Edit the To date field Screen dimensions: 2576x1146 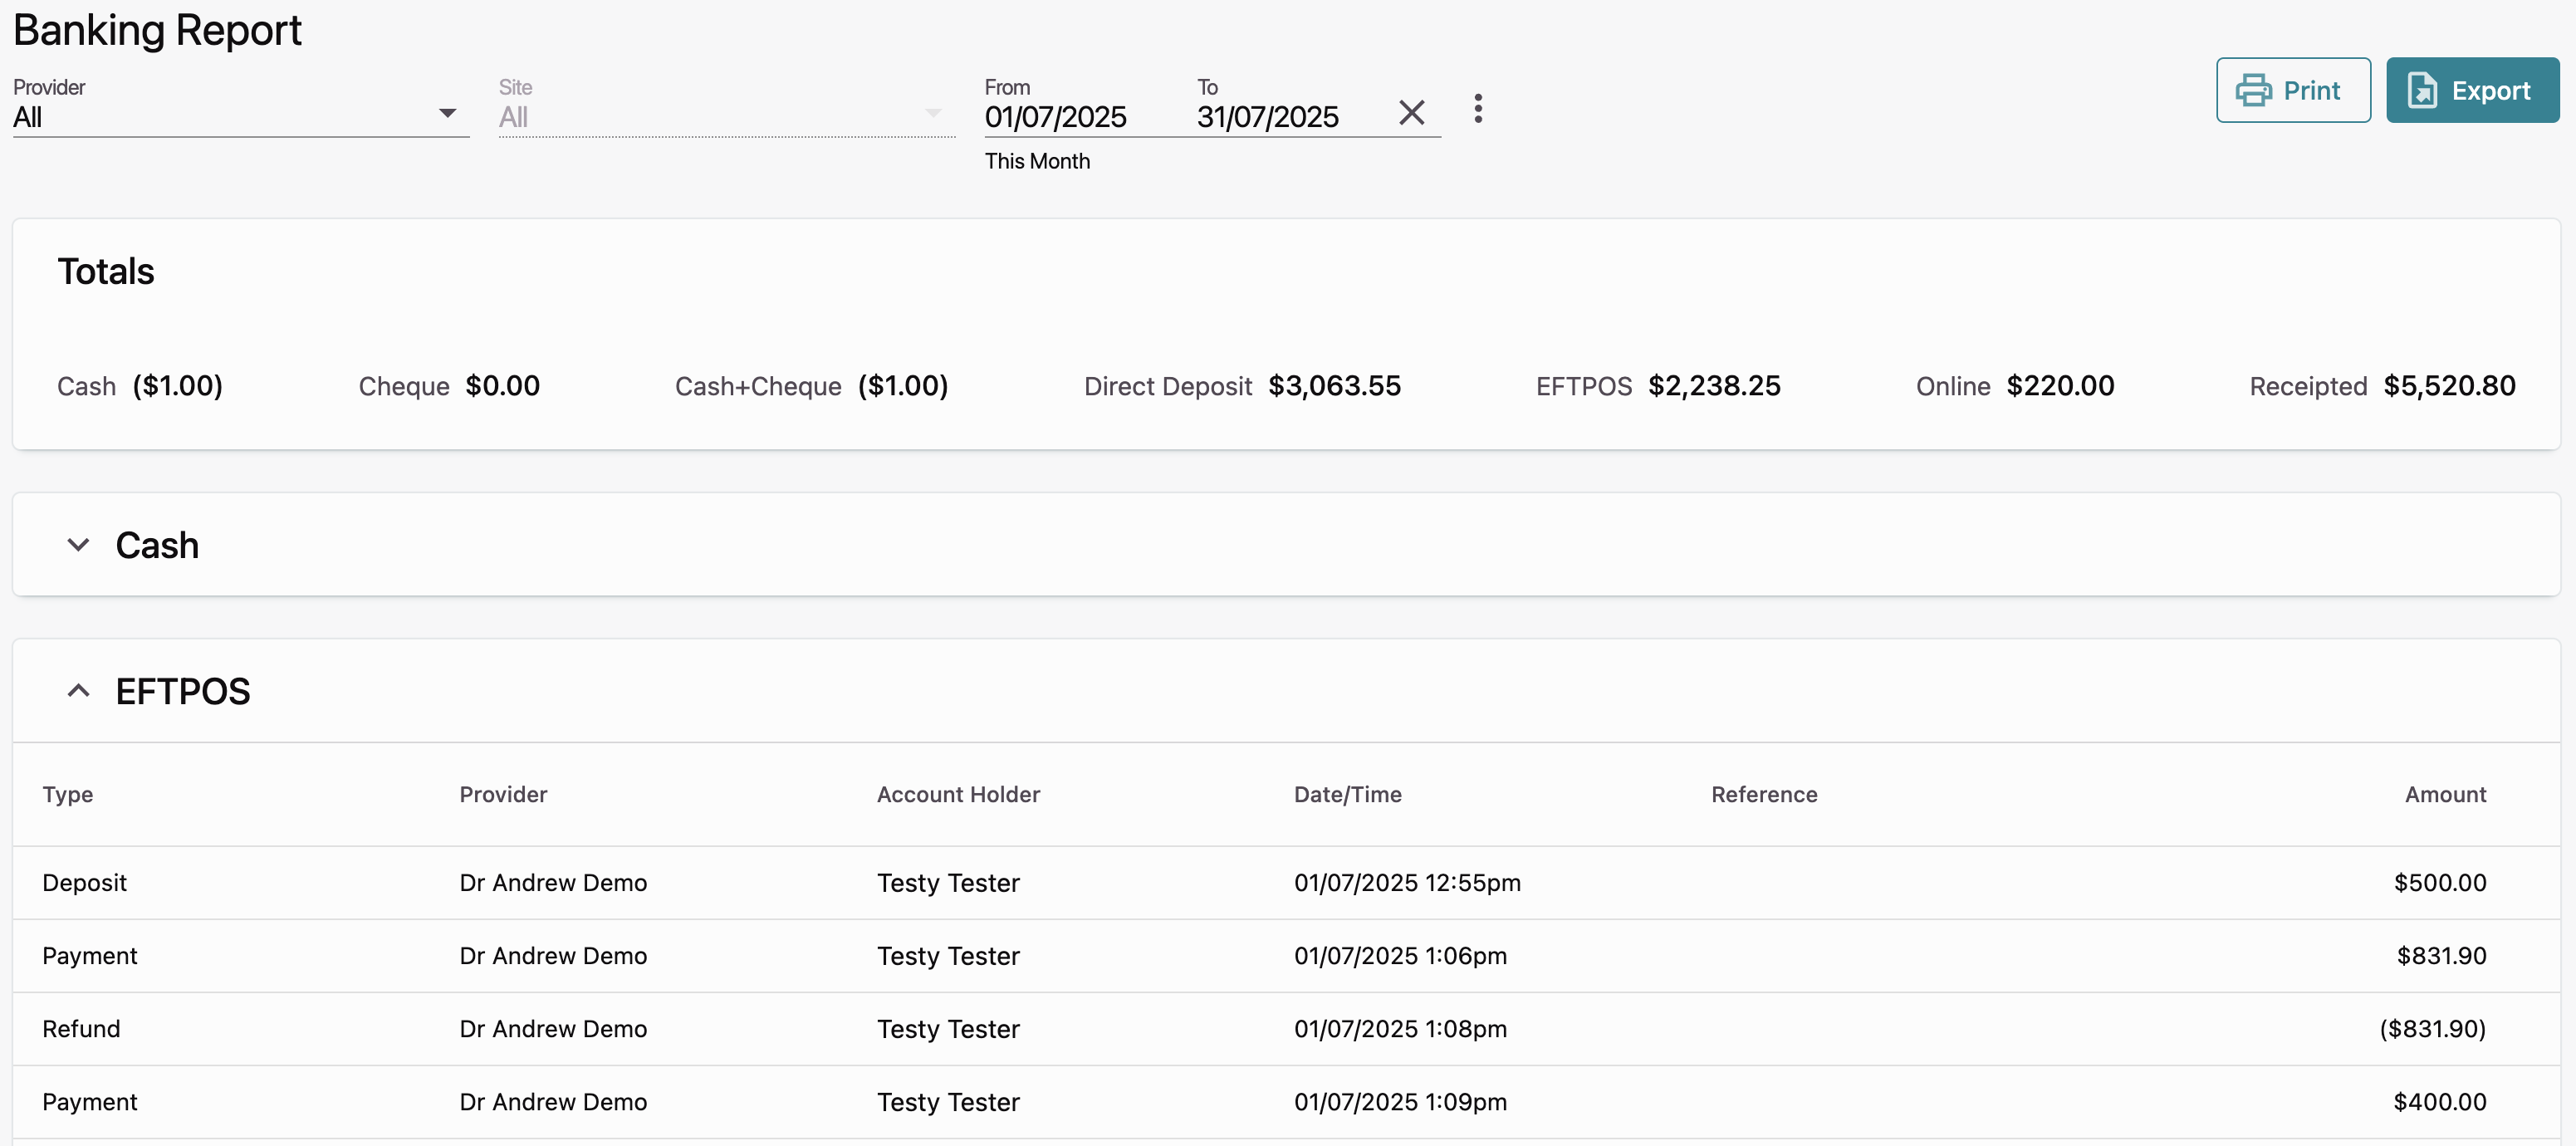[1268, 117]
